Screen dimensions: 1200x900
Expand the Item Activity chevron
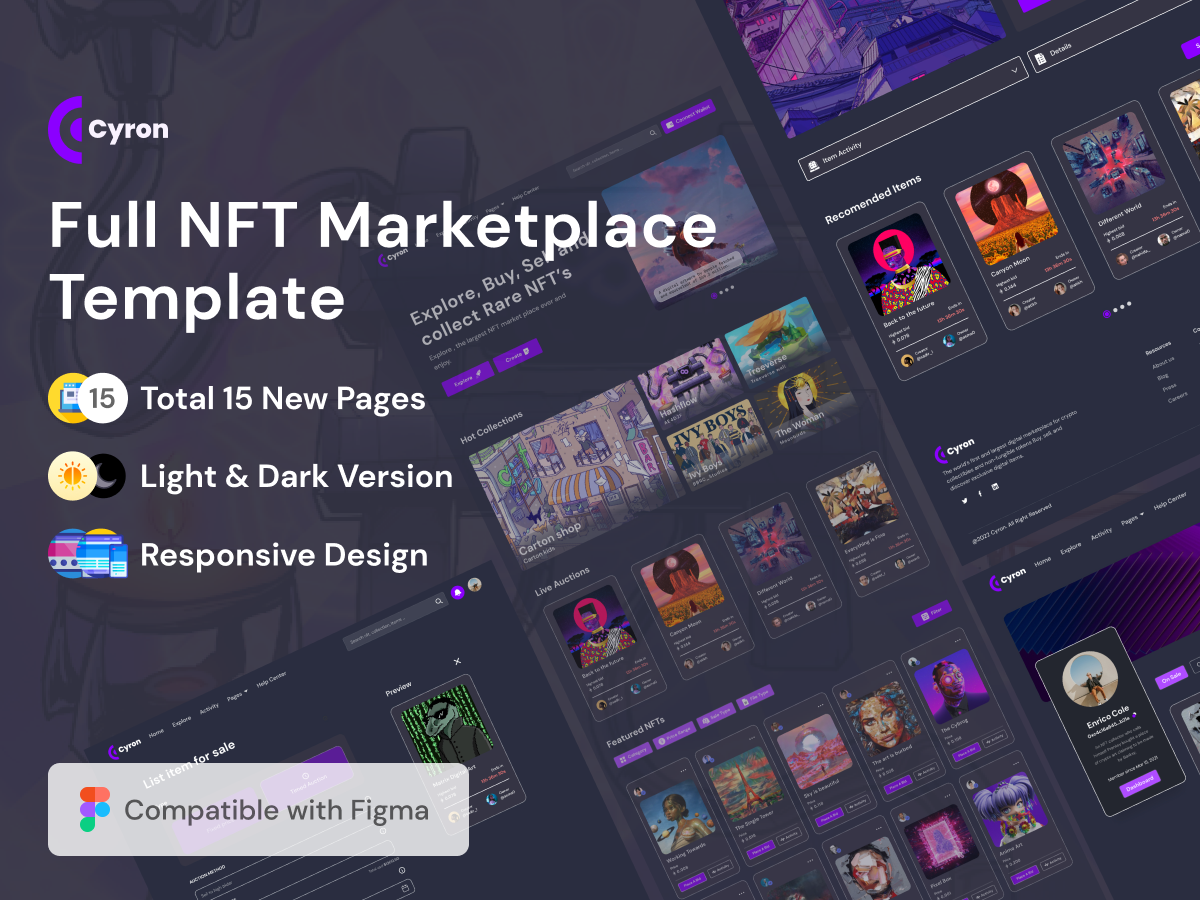coord(1015,70)
